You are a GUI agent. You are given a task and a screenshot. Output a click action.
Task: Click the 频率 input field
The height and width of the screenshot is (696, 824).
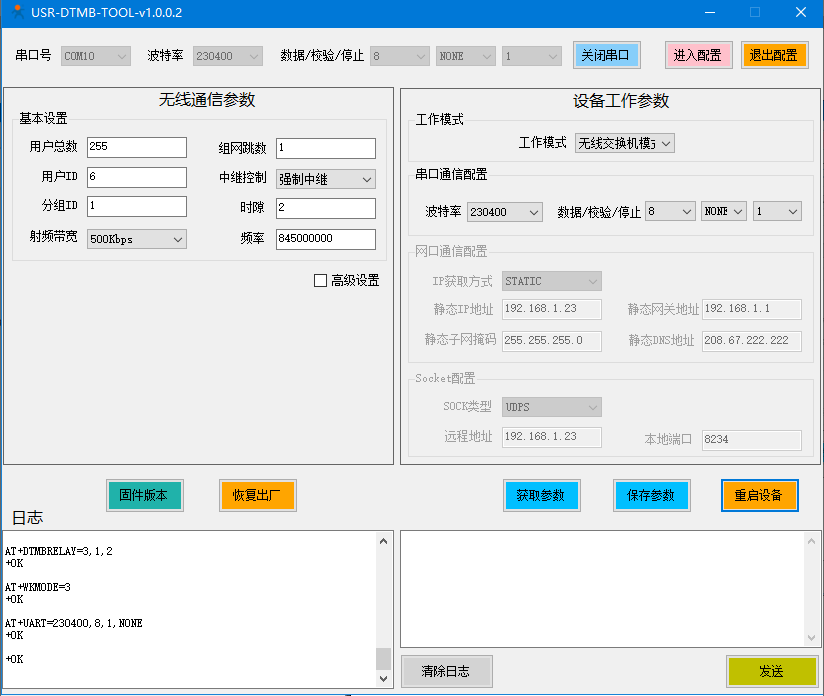pyautogui.click(x=325, y=239)
